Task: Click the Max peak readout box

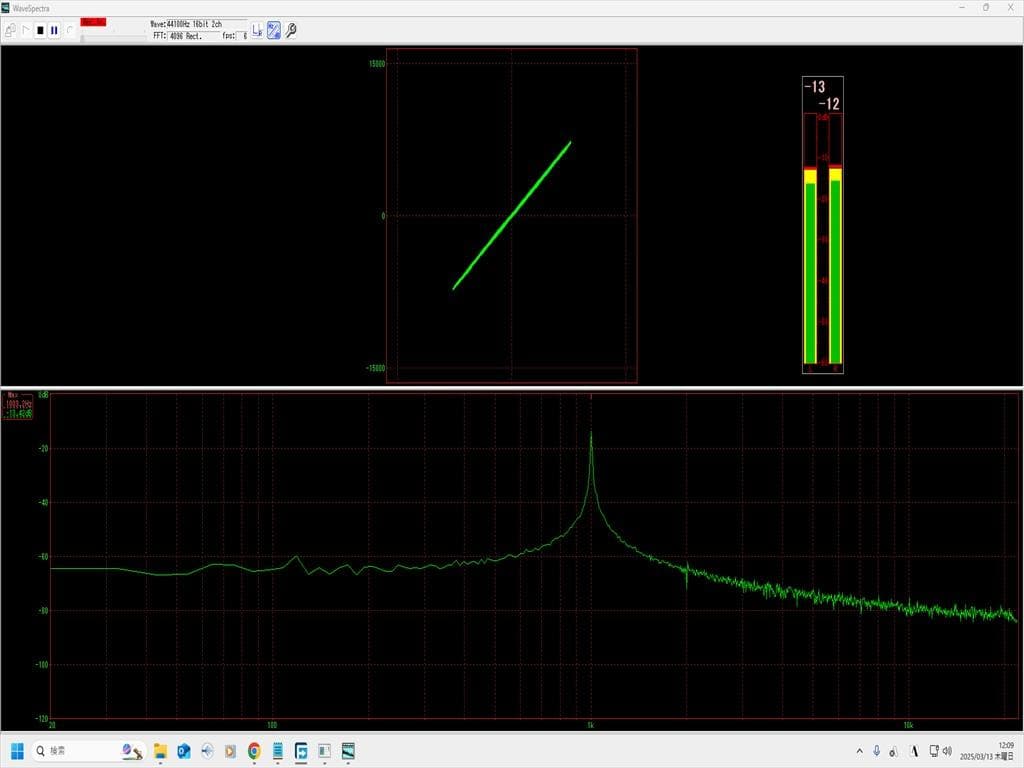Action: click(x=18, y=405)
